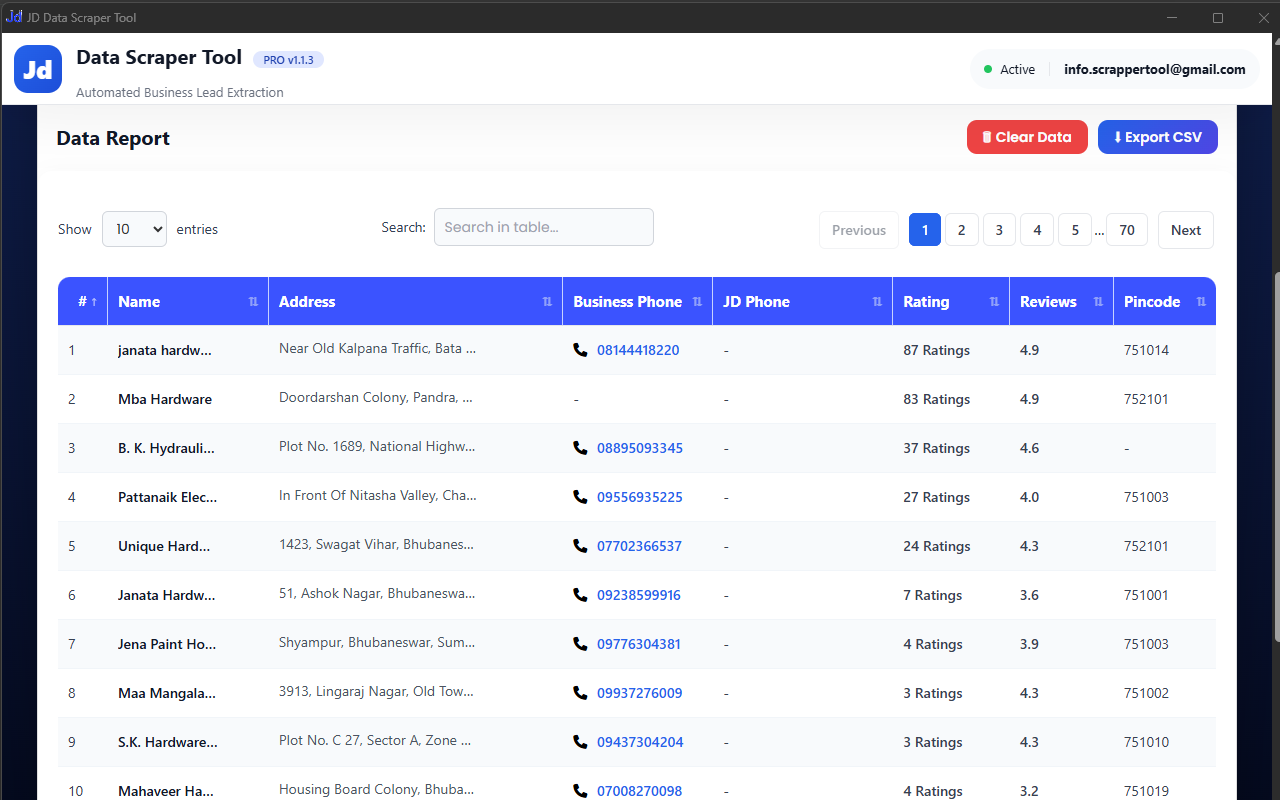Click the PRO v1.1.3 badge
This screenshot has width=1280, height=800.
coord(288,60)
